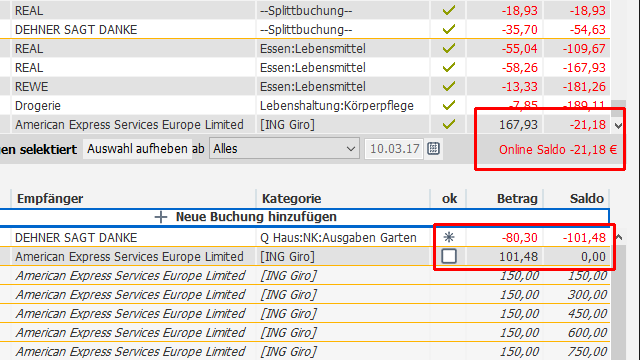Image resolution: width=640 pixels, height=360 pixels.
Task: Toggle checkmark on DEHNER SAGT DANKE Splittbuchung row
Action: [449, 29]
